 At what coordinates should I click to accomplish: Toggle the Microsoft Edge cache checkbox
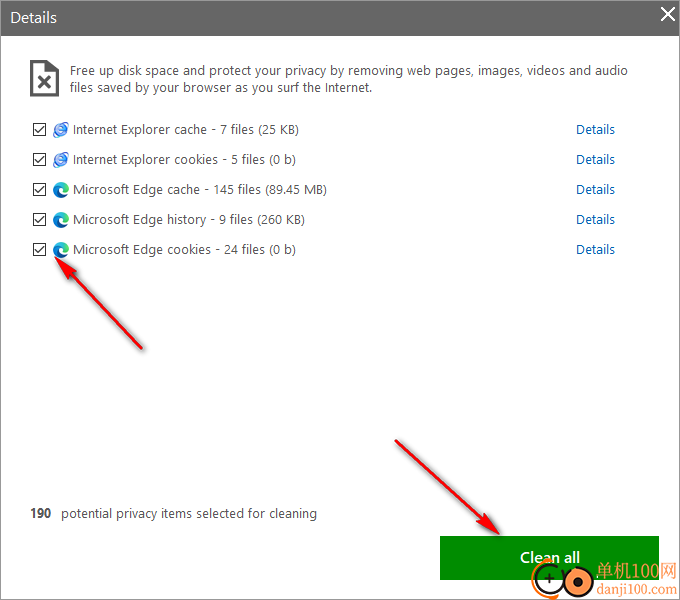pyautogui.click(x=39, y=189)
